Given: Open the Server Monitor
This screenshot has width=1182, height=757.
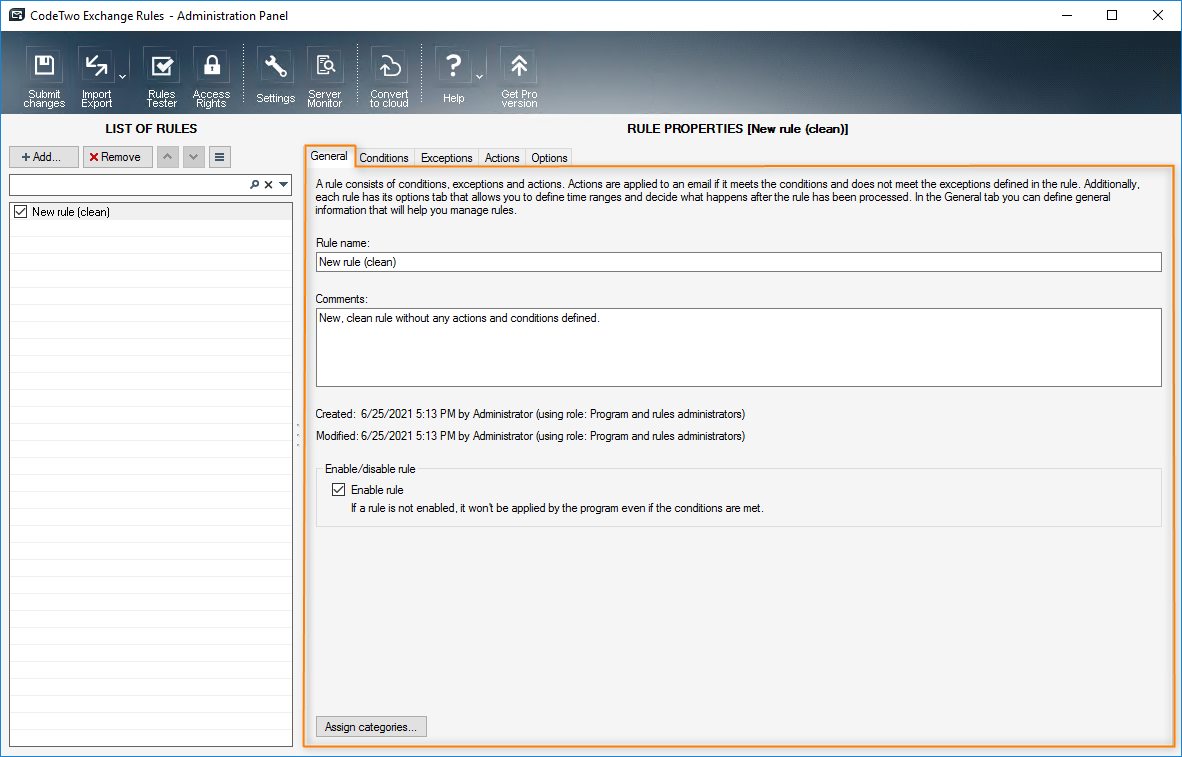Looking at the screenshot, I should (325, 78).
